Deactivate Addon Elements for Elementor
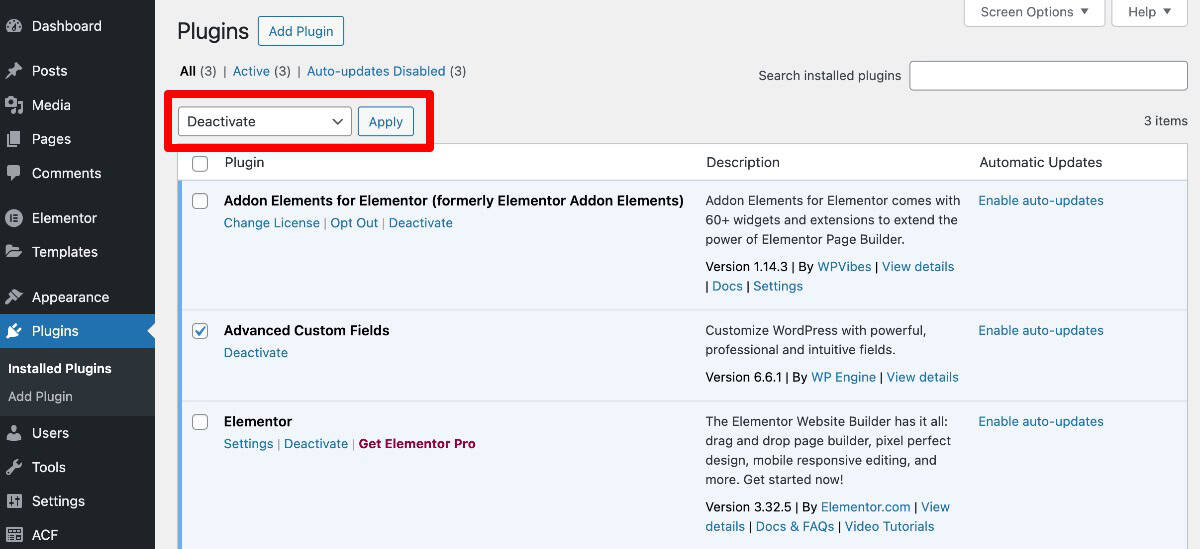 421,223
